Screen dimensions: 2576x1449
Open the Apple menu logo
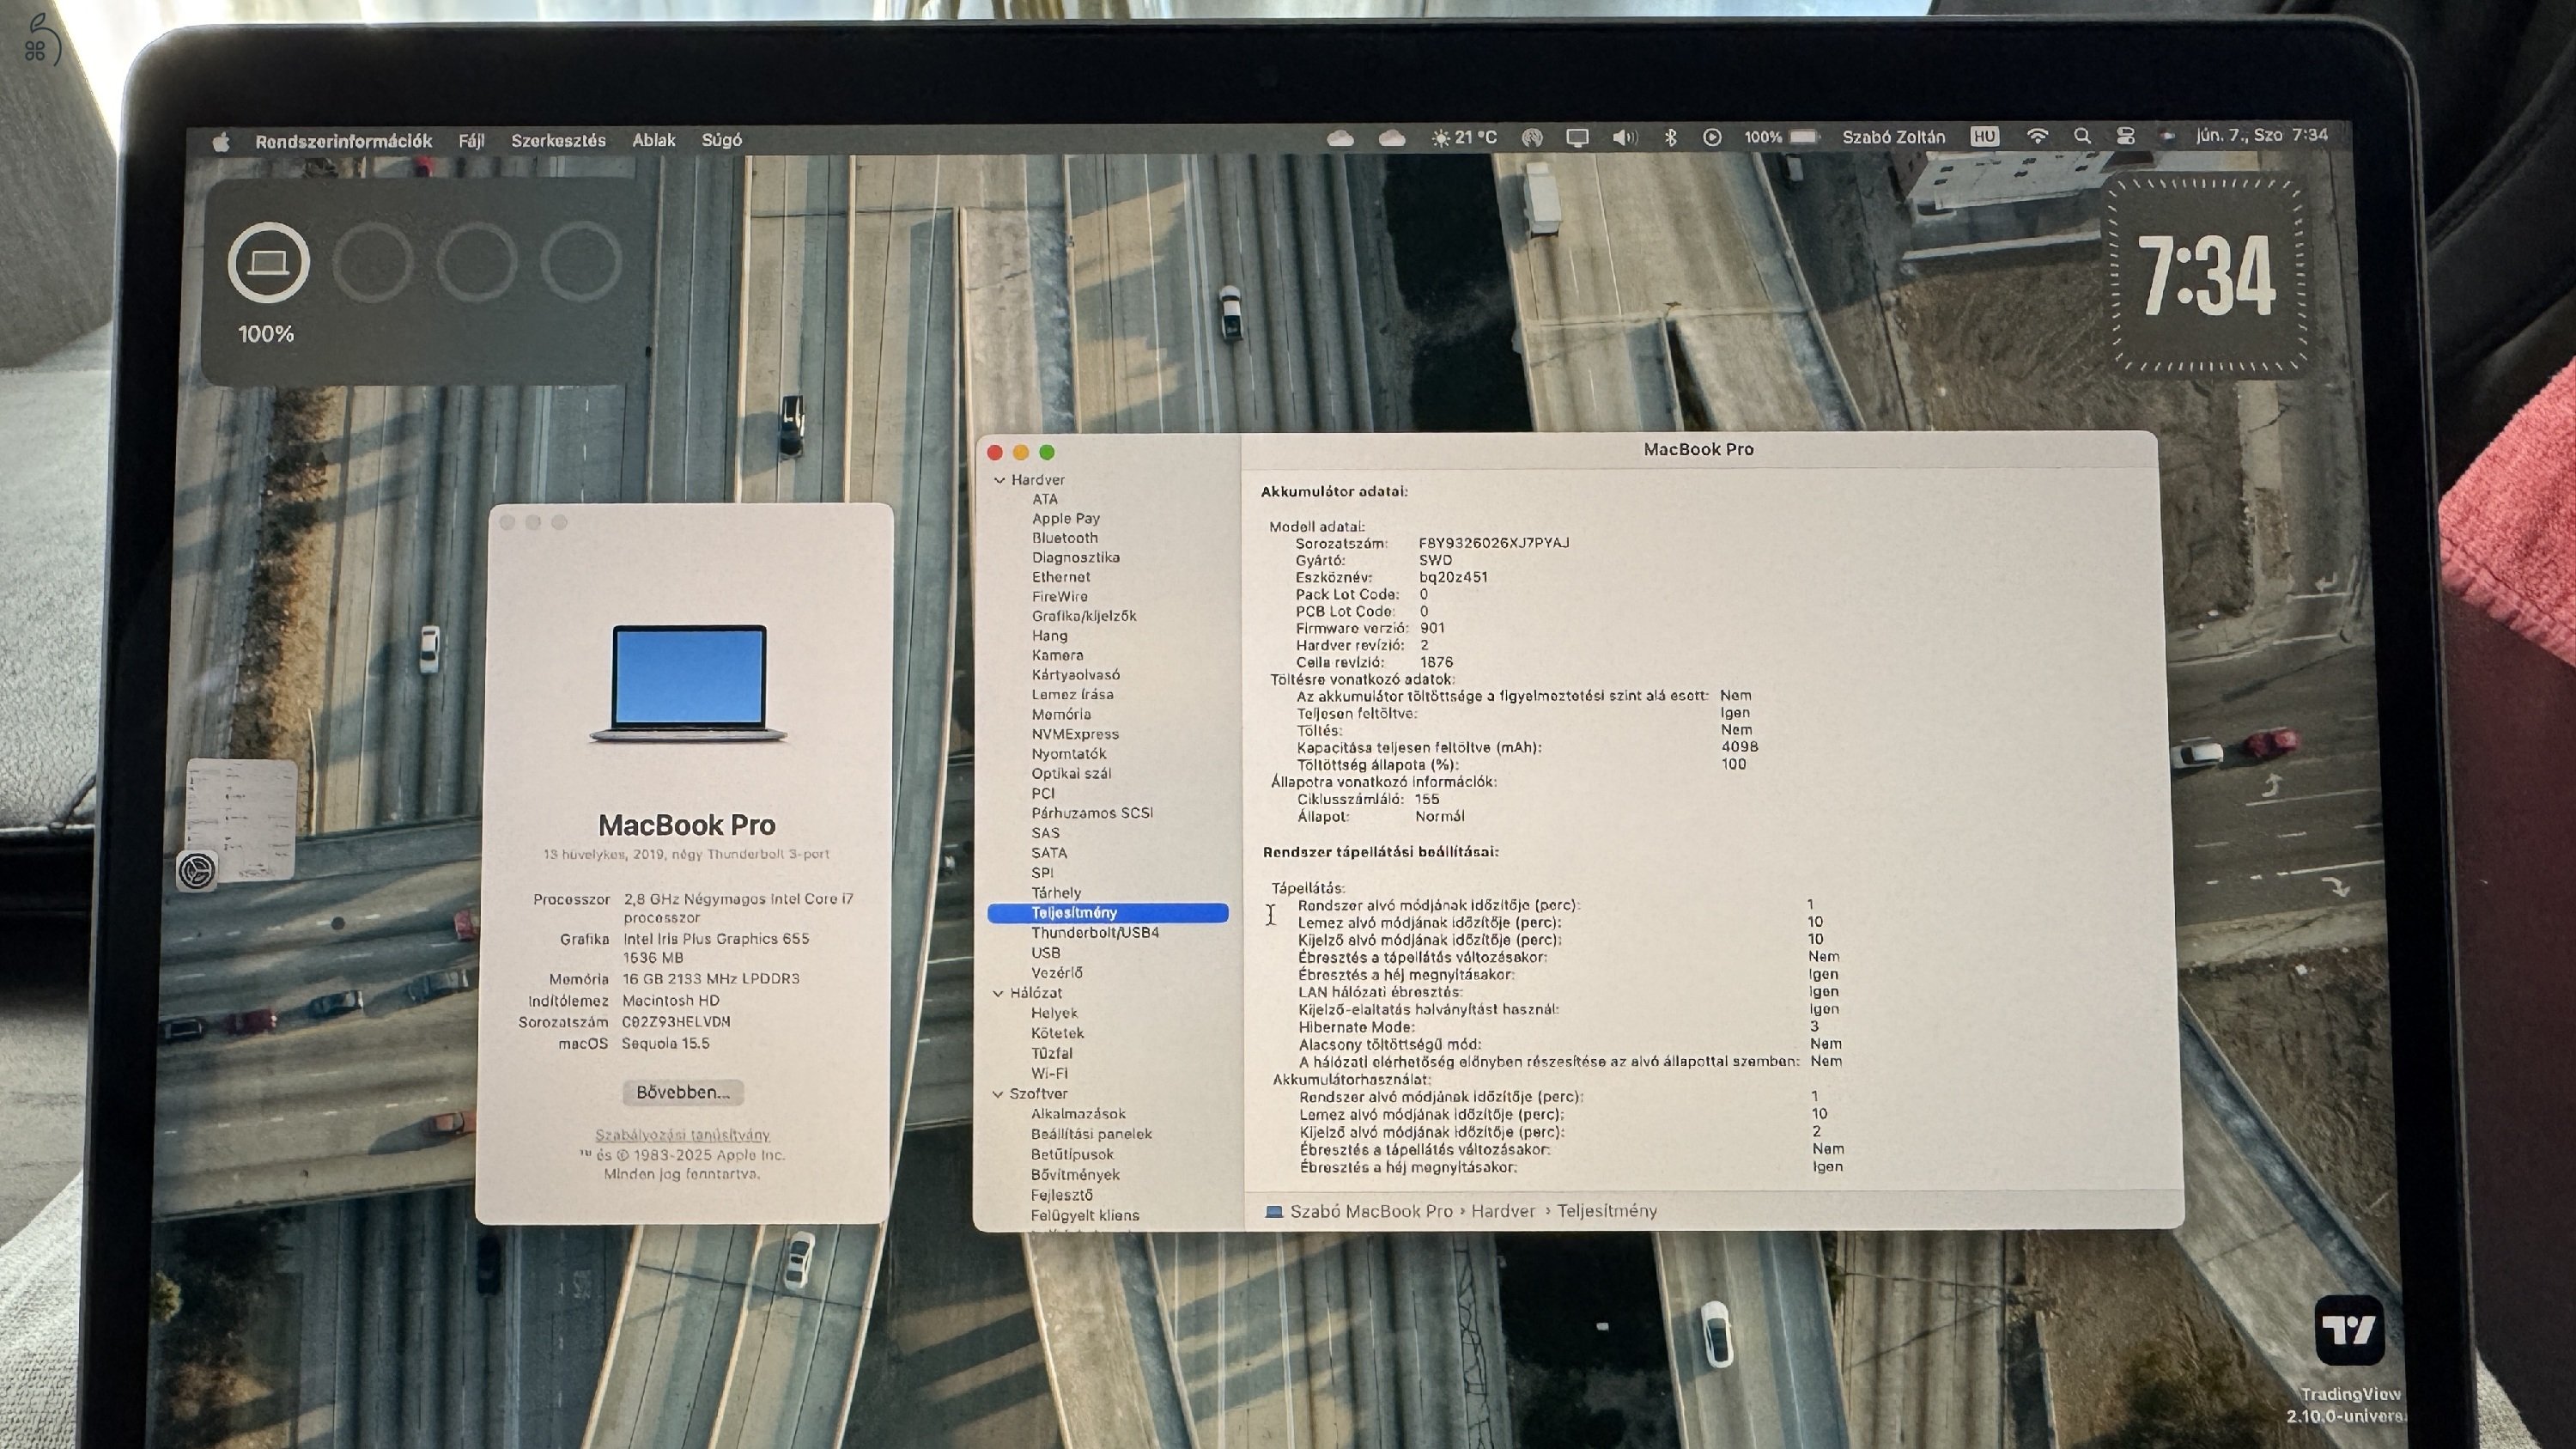click(221, 141)
